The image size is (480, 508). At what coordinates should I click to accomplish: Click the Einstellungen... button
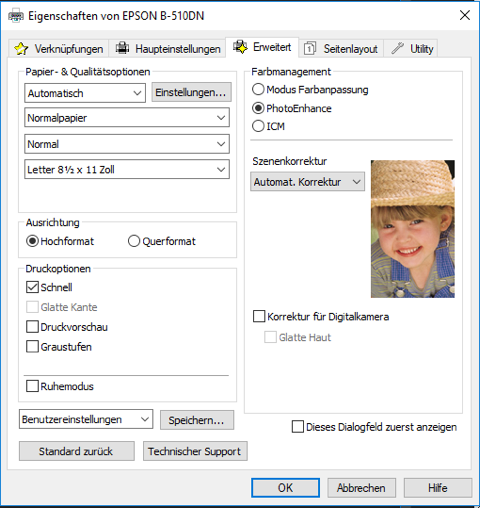coord(192,92)
